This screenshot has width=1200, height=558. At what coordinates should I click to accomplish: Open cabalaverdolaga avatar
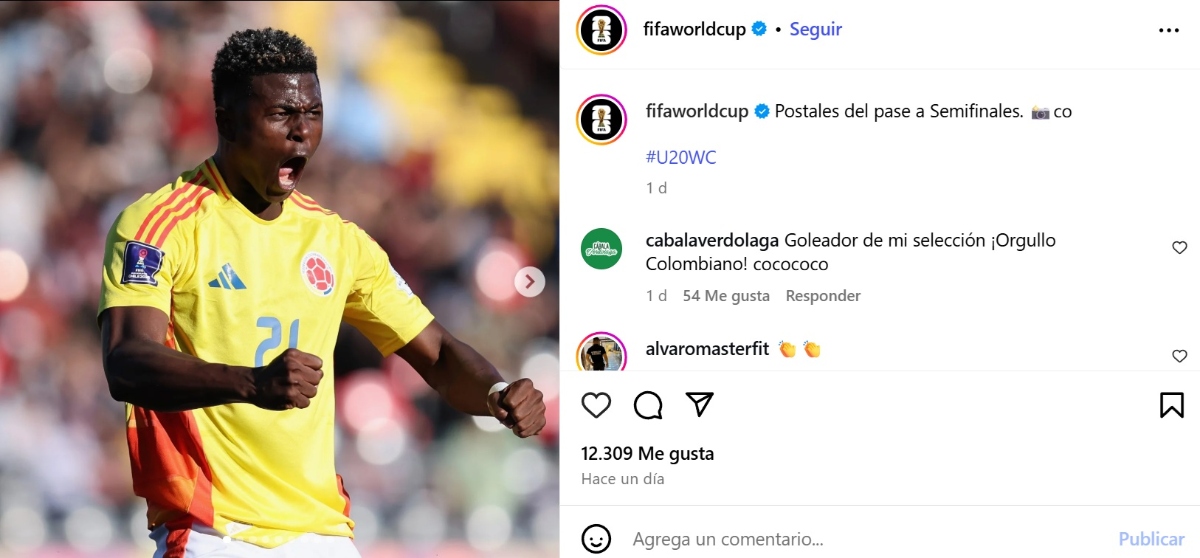pos(601,249)
